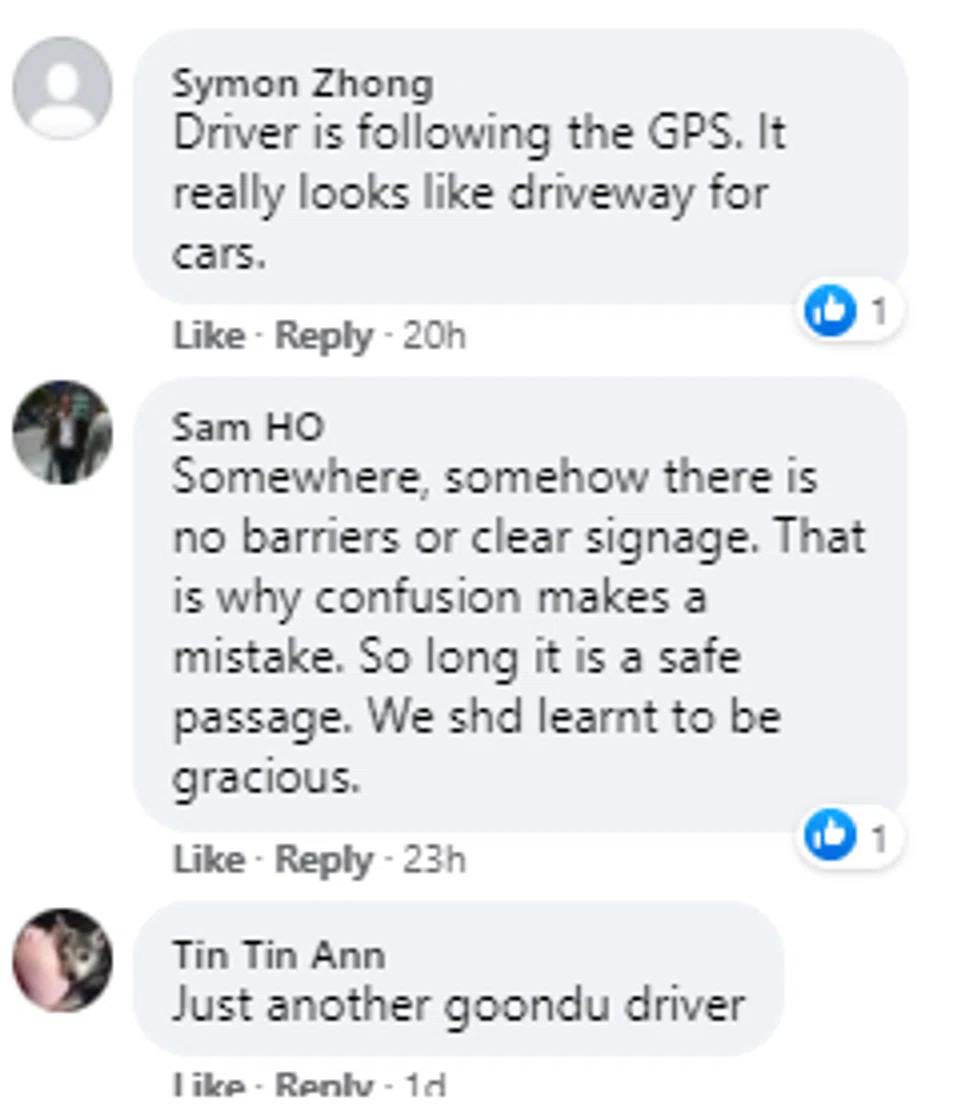Screen dimensions: 960x1116
Task: Open Sam HO's profile name link
Action: (x=248, y=427)
